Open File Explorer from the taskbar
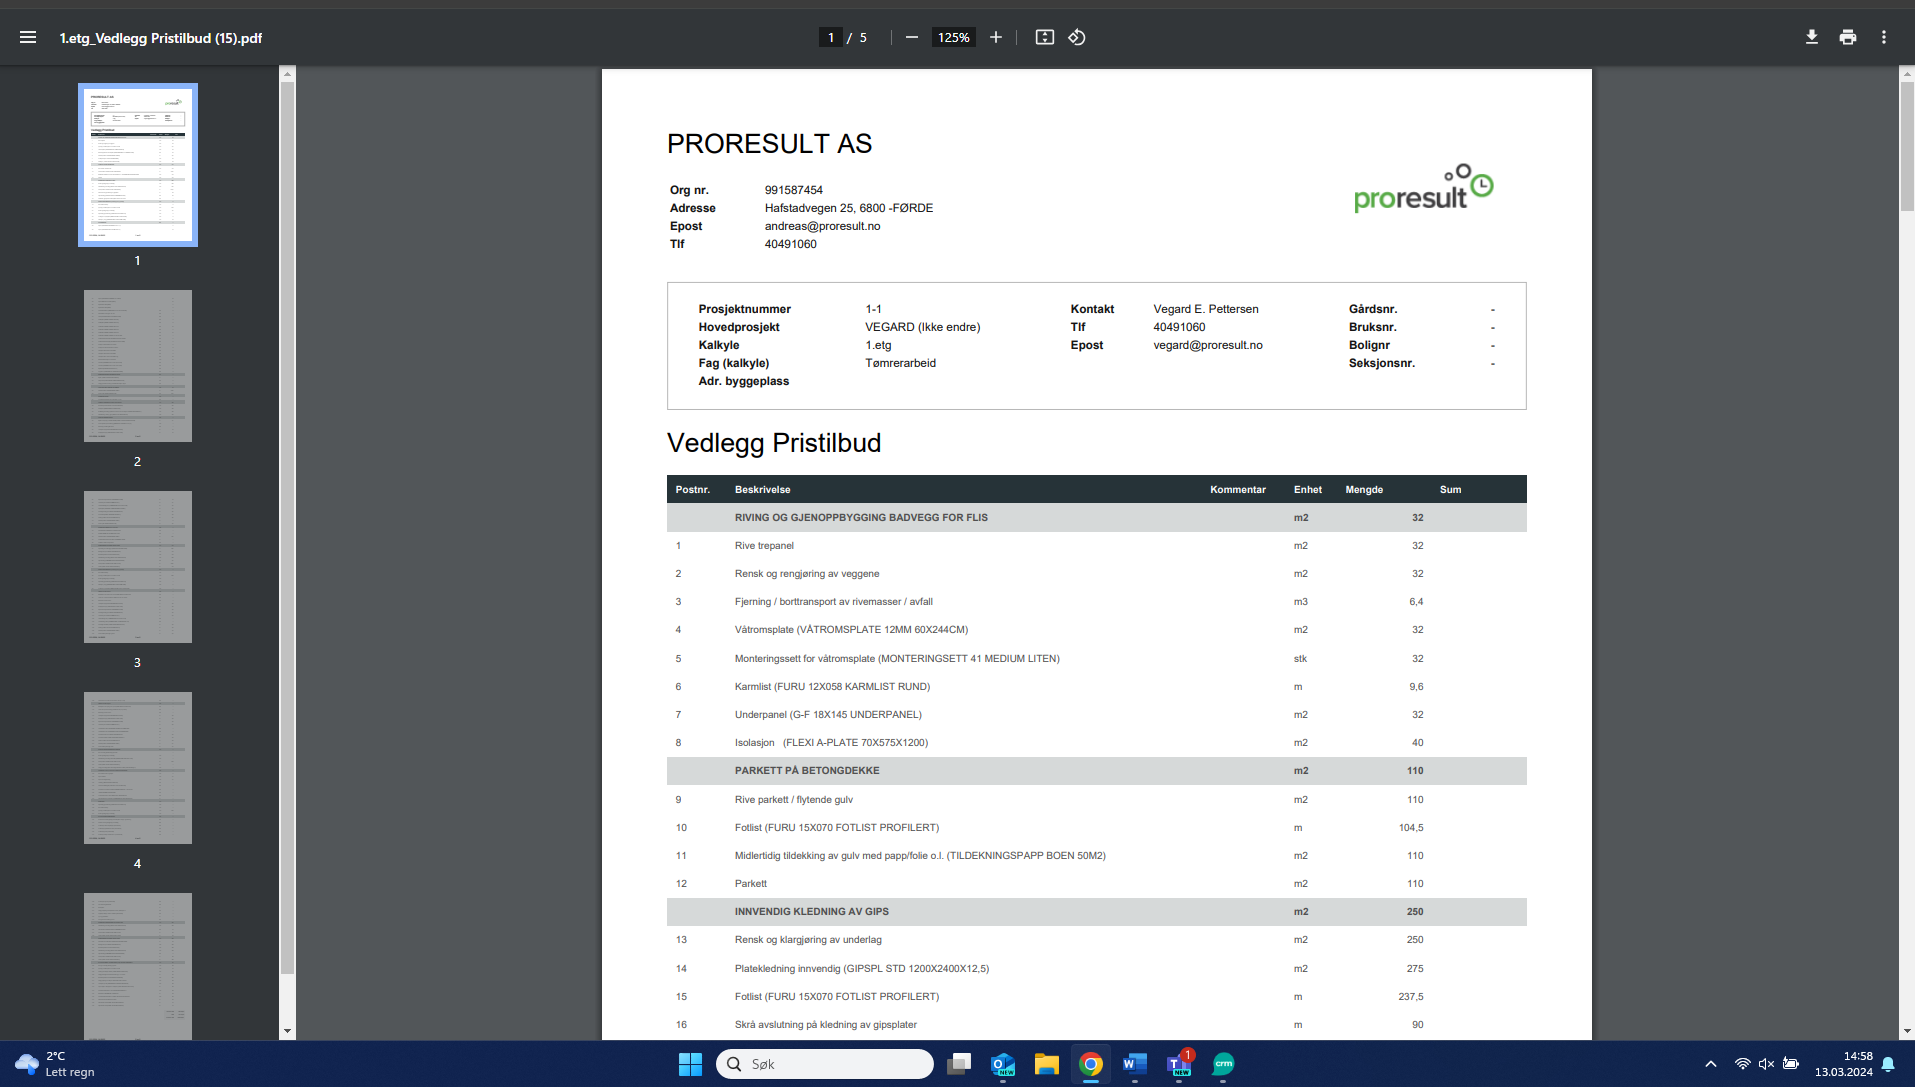The image size is (1915, 1087). (1047, 1064)
